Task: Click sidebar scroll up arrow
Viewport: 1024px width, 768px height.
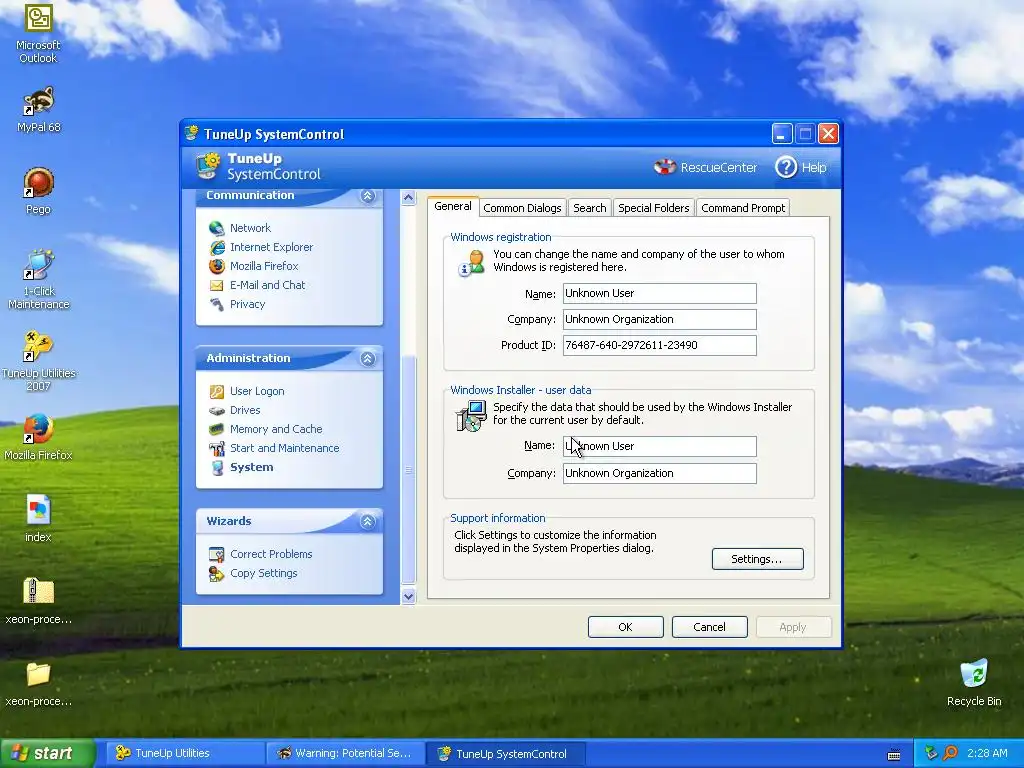Action: tap(409, 197)
